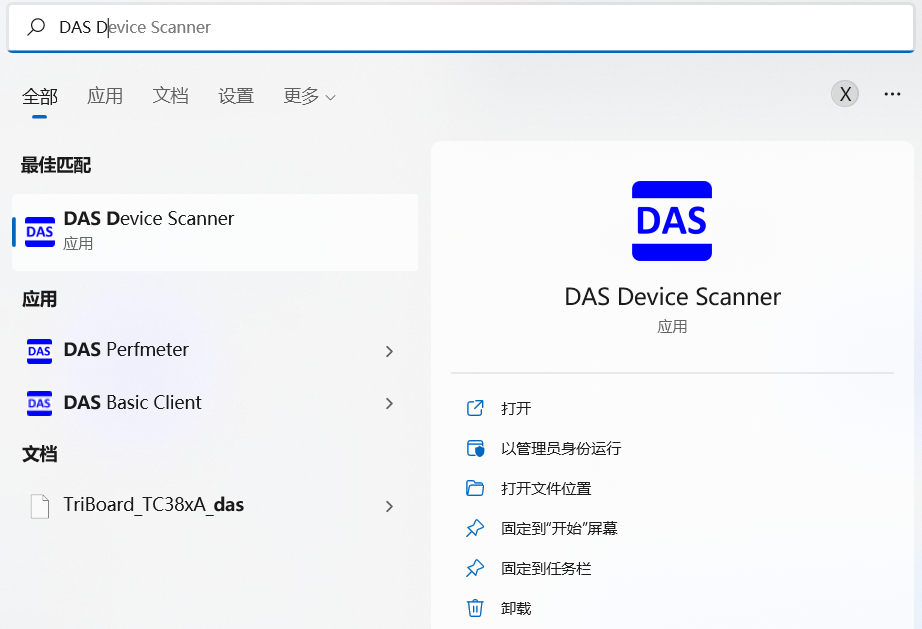
Task: Click the DAS Perfmeter app icon
Action: [39, 351]
